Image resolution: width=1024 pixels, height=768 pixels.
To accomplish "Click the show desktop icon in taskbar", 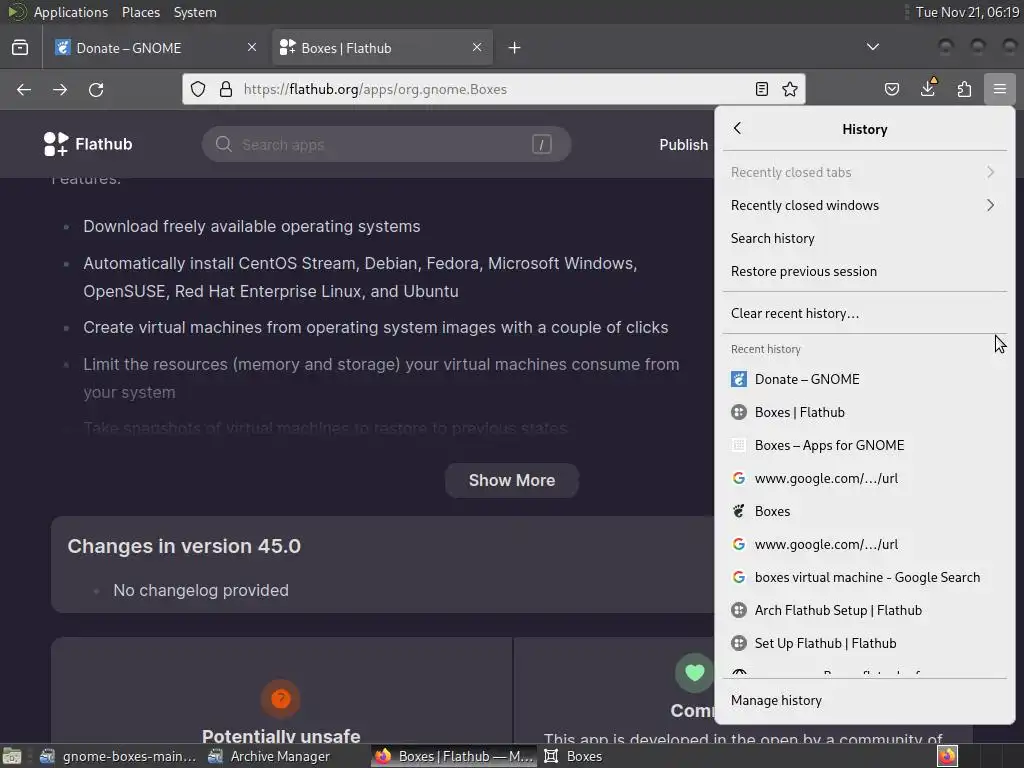I will click(x=12, y=756).
